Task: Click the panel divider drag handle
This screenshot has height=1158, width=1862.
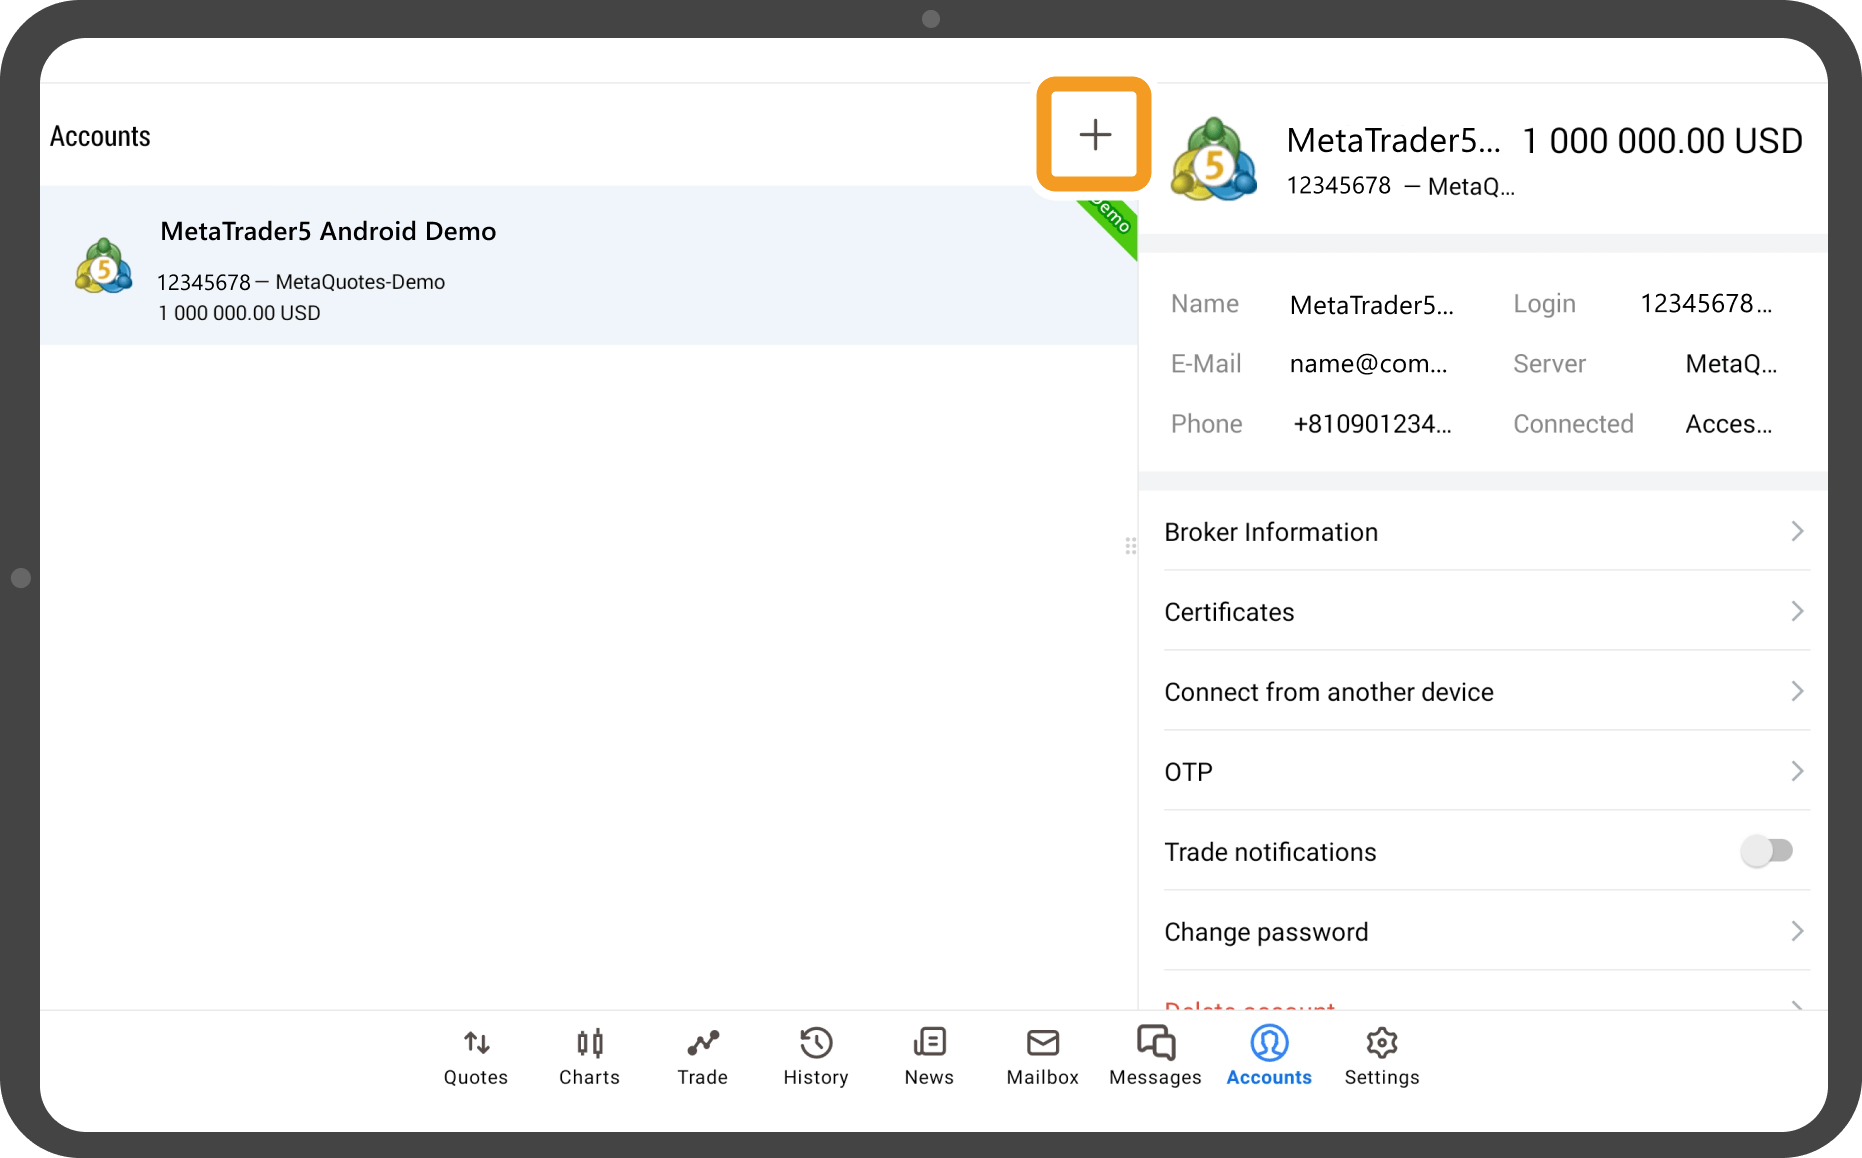Action: 1130,546
